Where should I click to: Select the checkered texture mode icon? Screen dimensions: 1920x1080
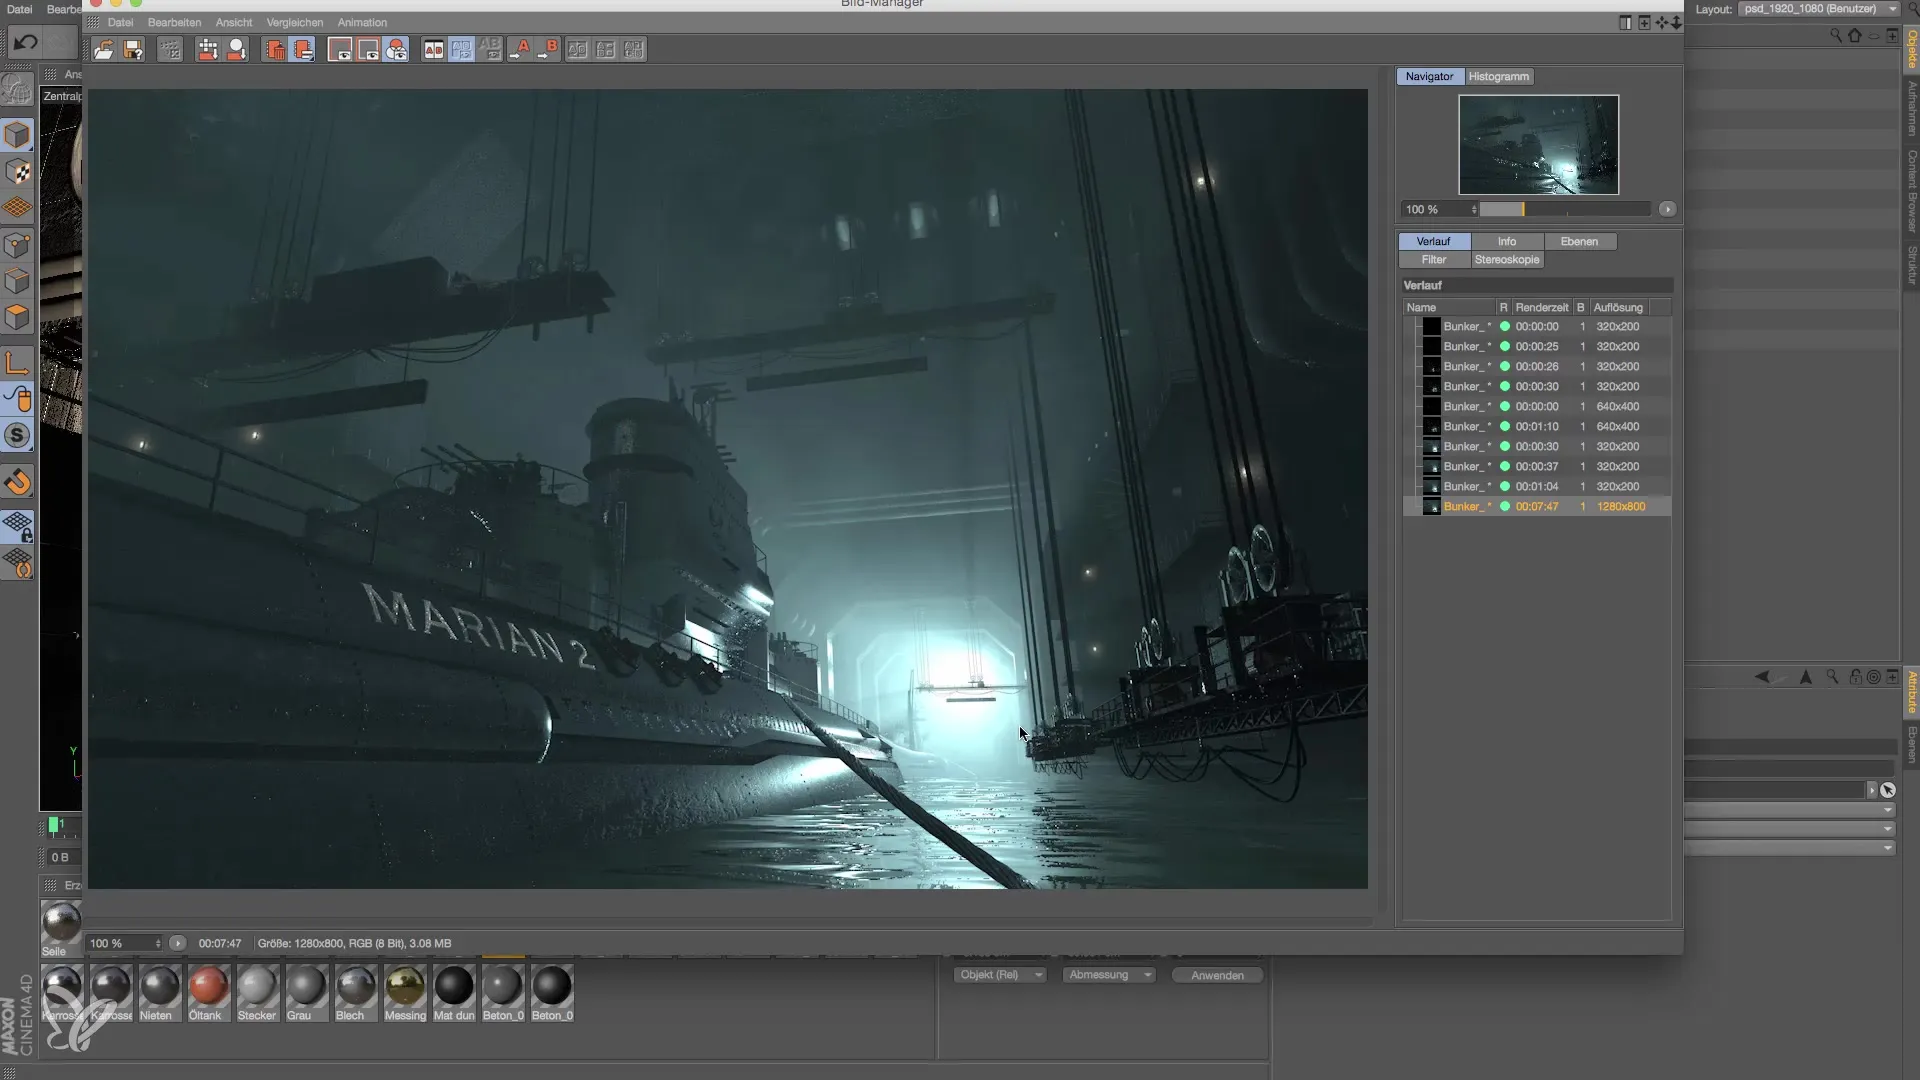17,172
